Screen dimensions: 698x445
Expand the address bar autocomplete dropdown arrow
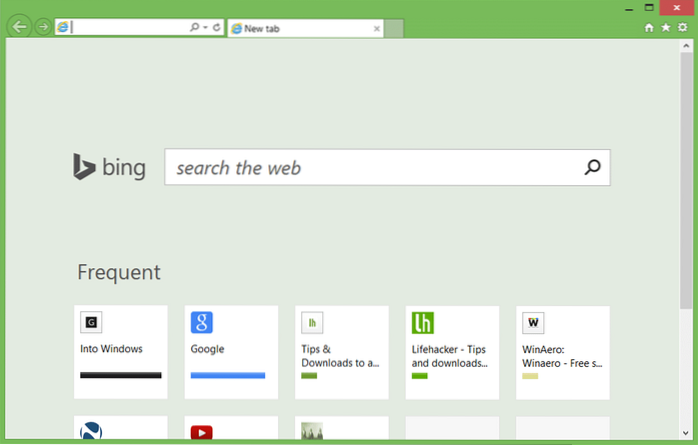pyautogui.click(x=205, y=28)
